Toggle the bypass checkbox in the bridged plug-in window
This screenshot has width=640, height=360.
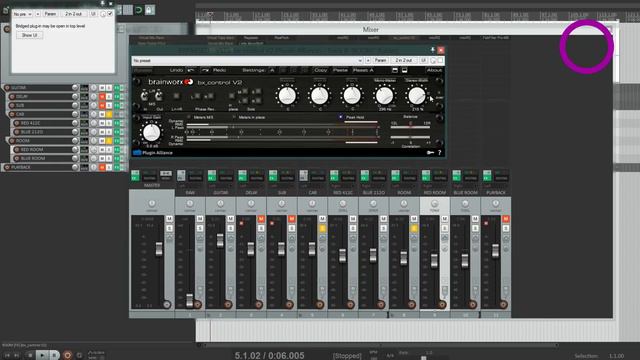pyautogui.click(x=110, y=14)
